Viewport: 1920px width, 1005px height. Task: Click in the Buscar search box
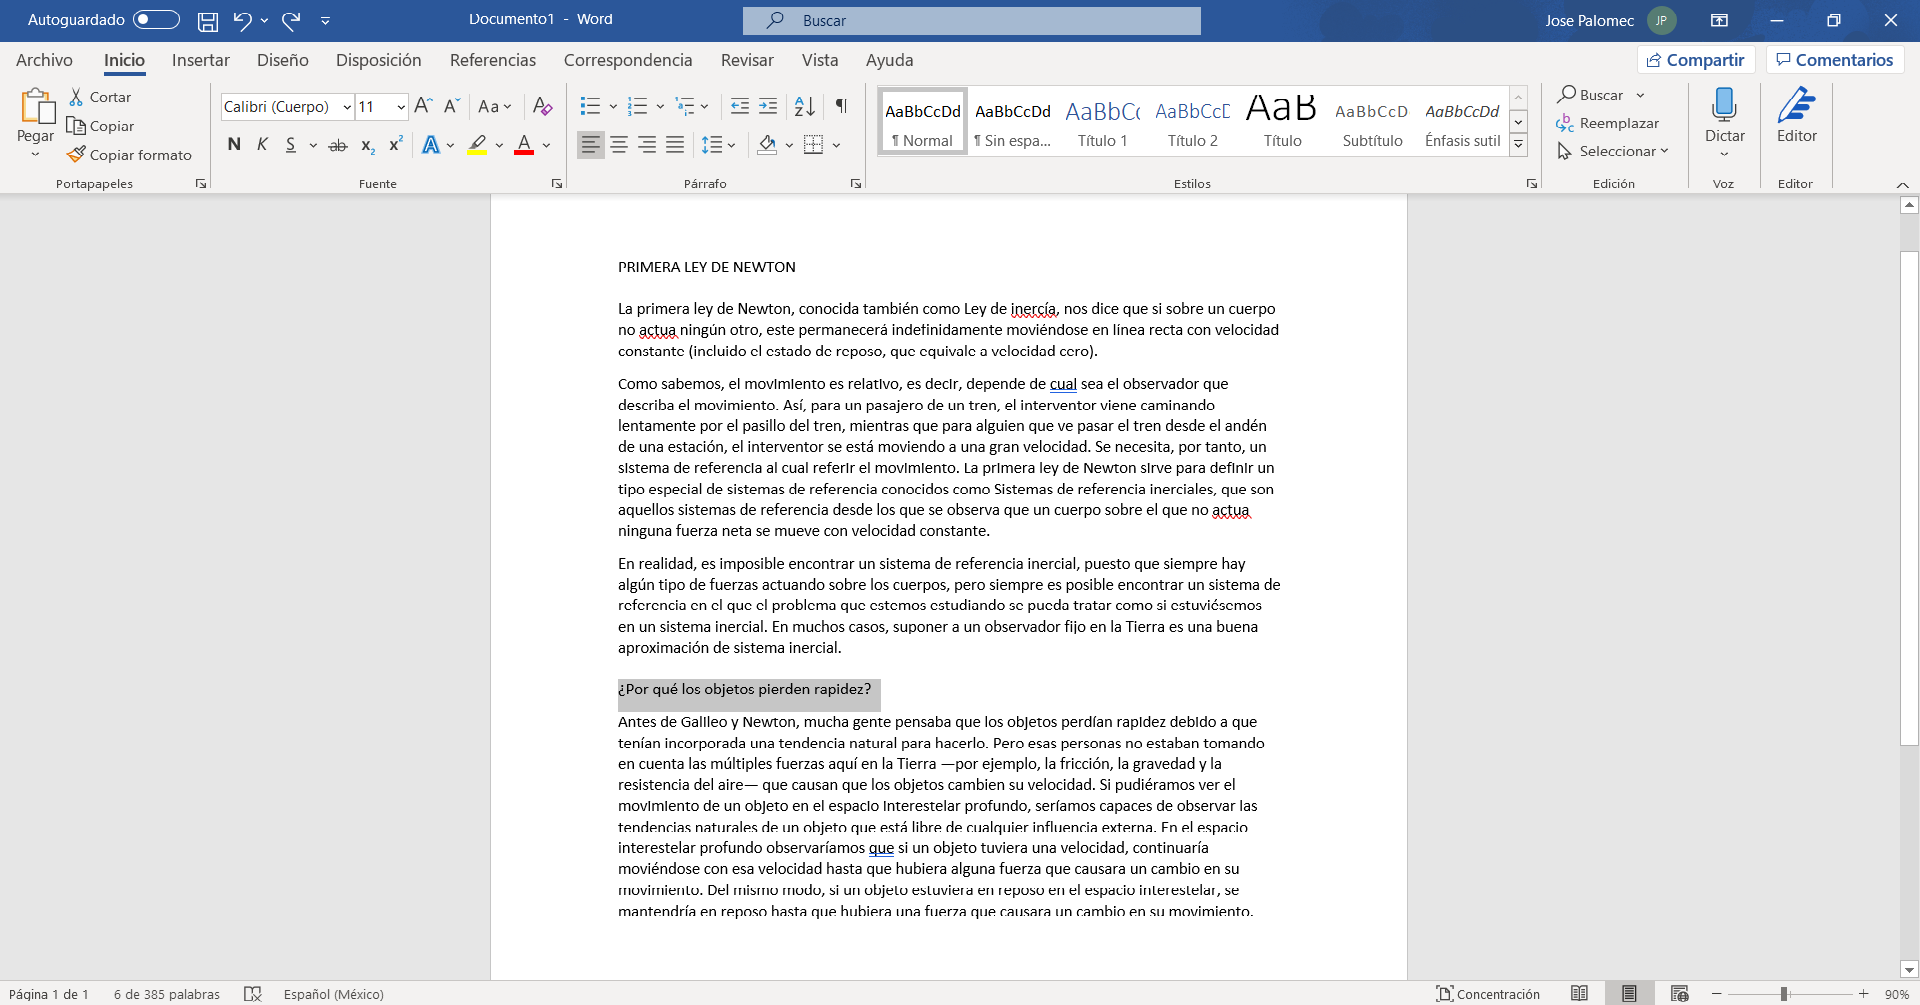(x=971, y=20)
